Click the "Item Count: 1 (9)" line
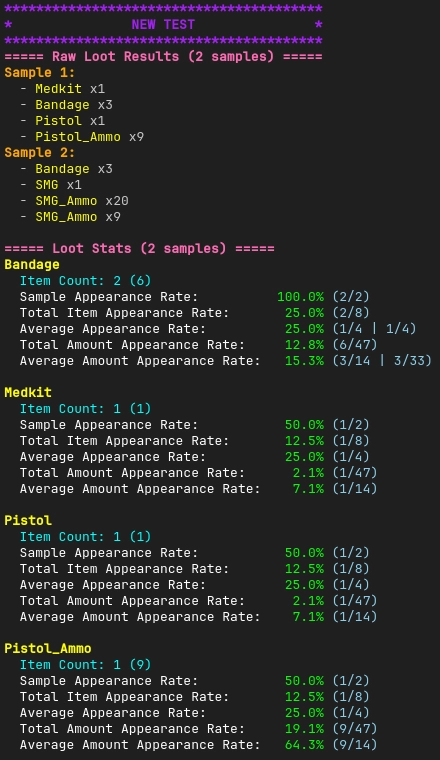440x760 pixels. point(85,664)
